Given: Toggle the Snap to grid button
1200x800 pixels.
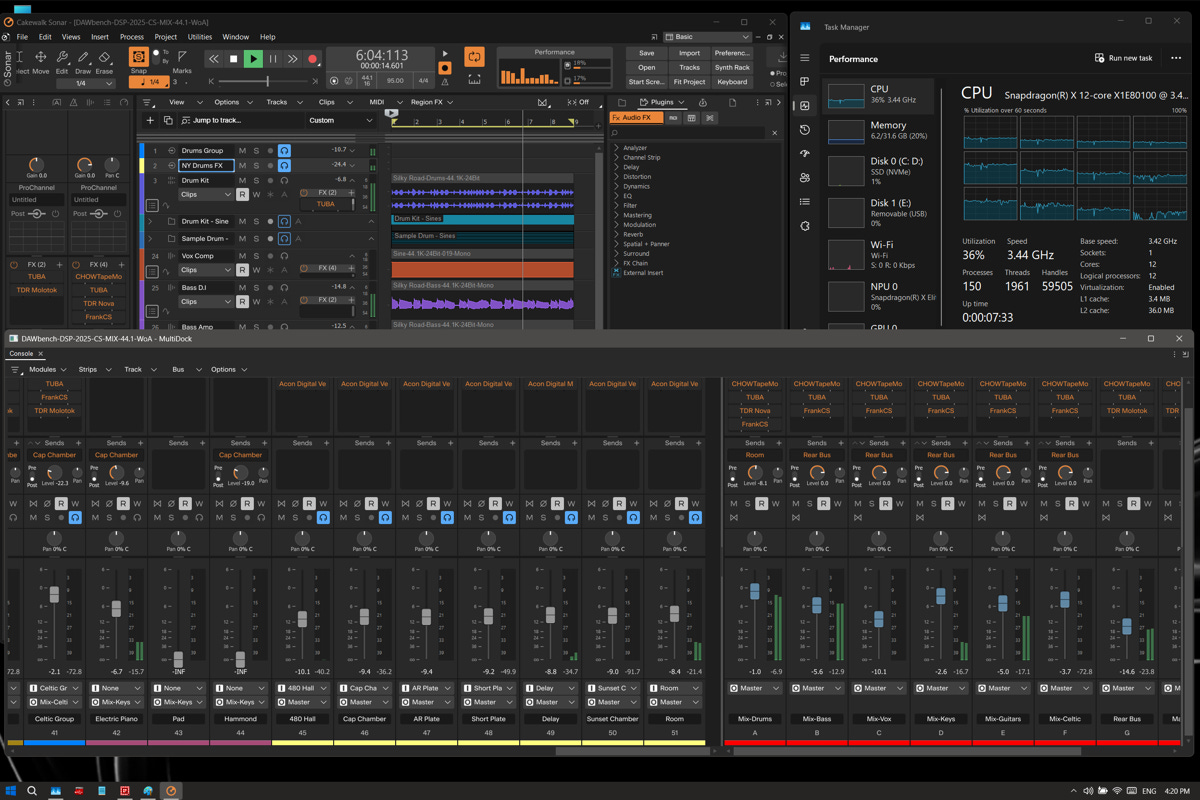Looking at the screenshot, I should click(x=139, y=59).
